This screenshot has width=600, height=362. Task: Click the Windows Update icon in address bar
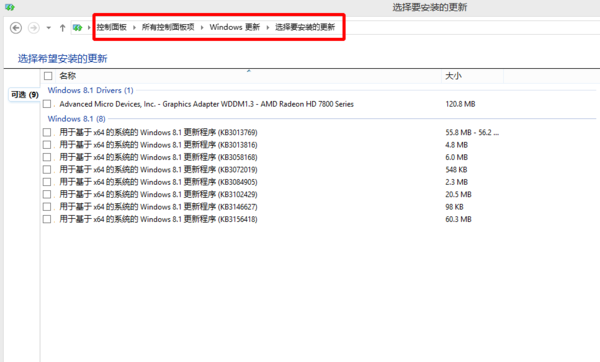click(x=78, y=28)
